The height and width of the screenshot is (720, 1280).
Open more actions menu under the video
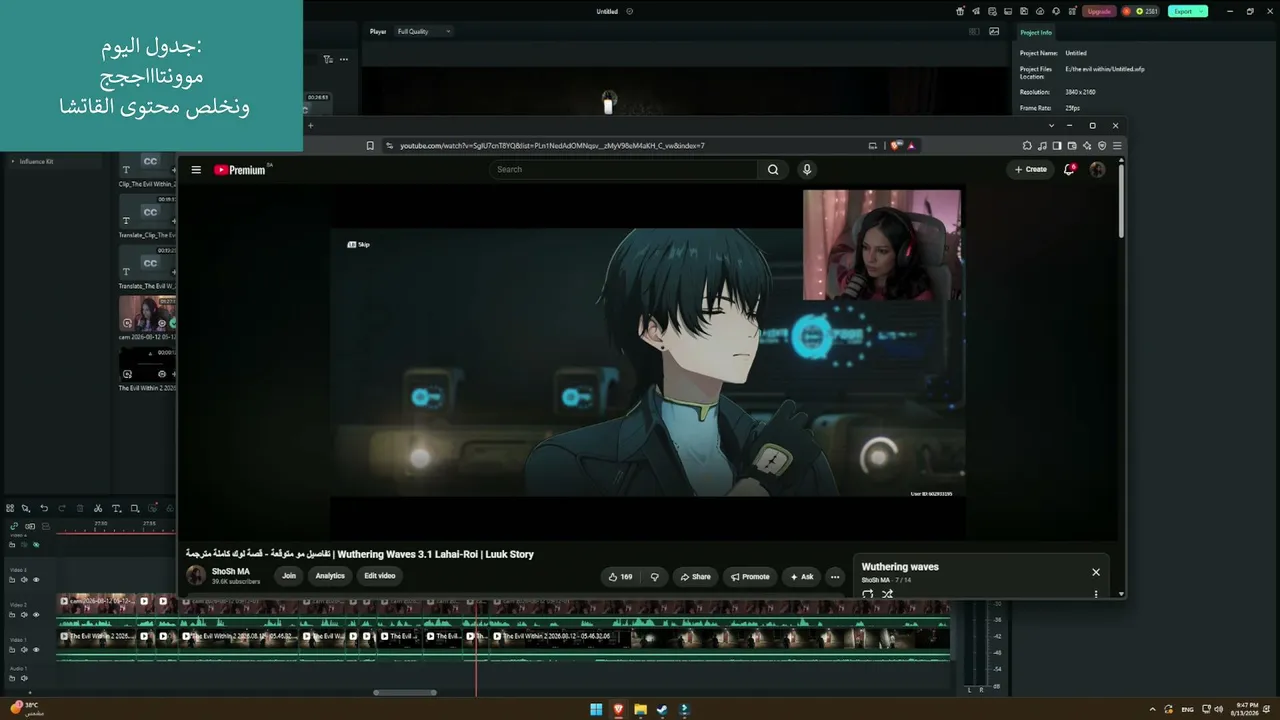click(x=835, y=577)
